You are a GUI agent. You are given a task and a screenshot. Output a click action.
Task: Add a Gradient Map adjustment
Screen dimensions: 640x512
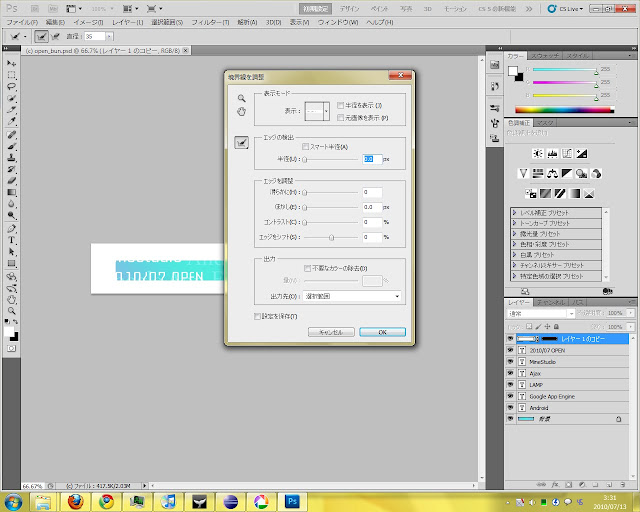(x=574, y=194)
